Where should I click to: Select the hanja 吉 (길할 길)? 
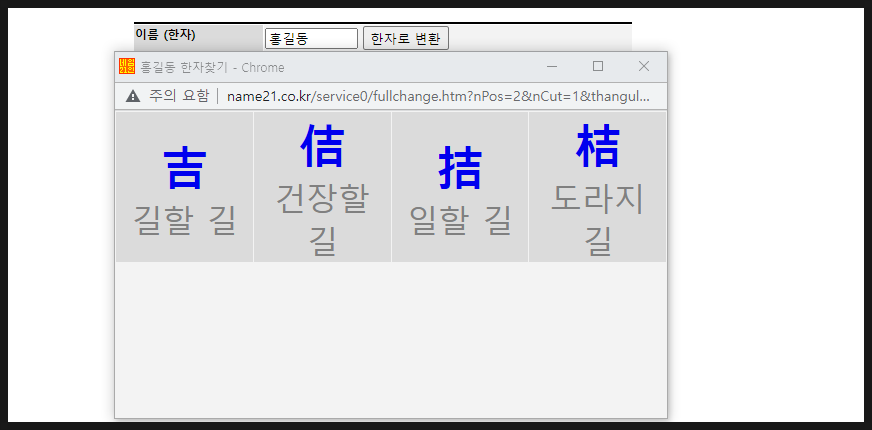[185, 169]
